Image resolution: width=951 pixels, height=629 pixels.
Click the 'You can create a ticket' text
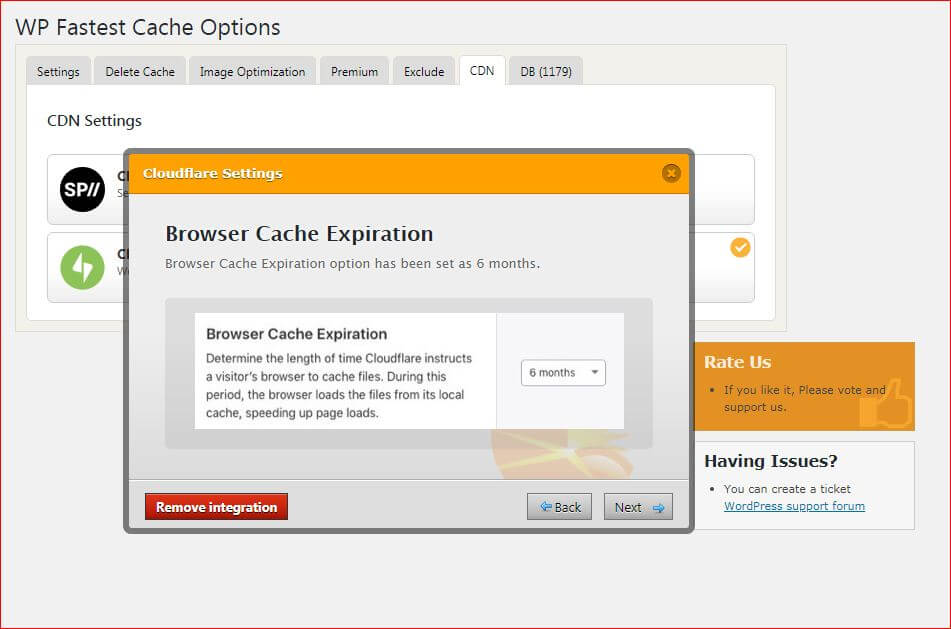click(787, 489)
